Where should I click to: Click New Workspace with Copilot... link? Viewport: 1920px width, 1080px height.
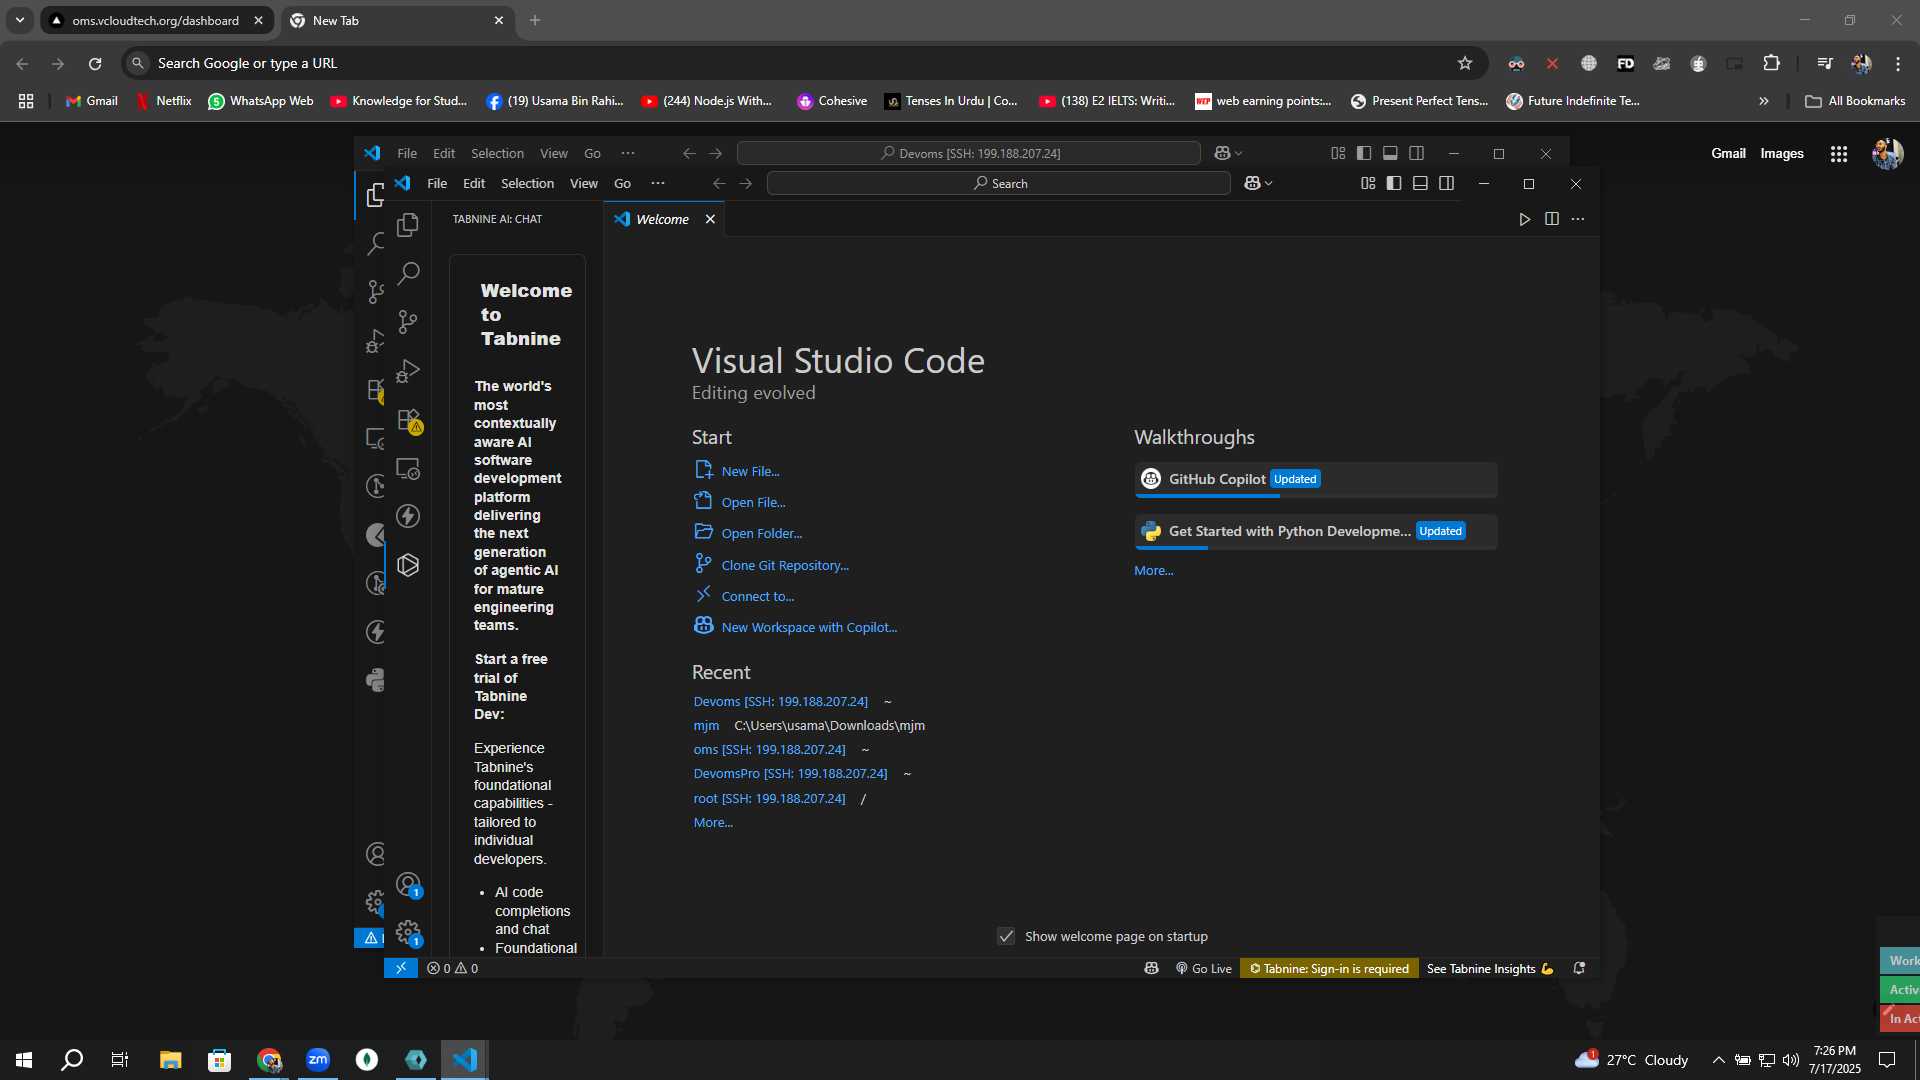tap(809, 627)
